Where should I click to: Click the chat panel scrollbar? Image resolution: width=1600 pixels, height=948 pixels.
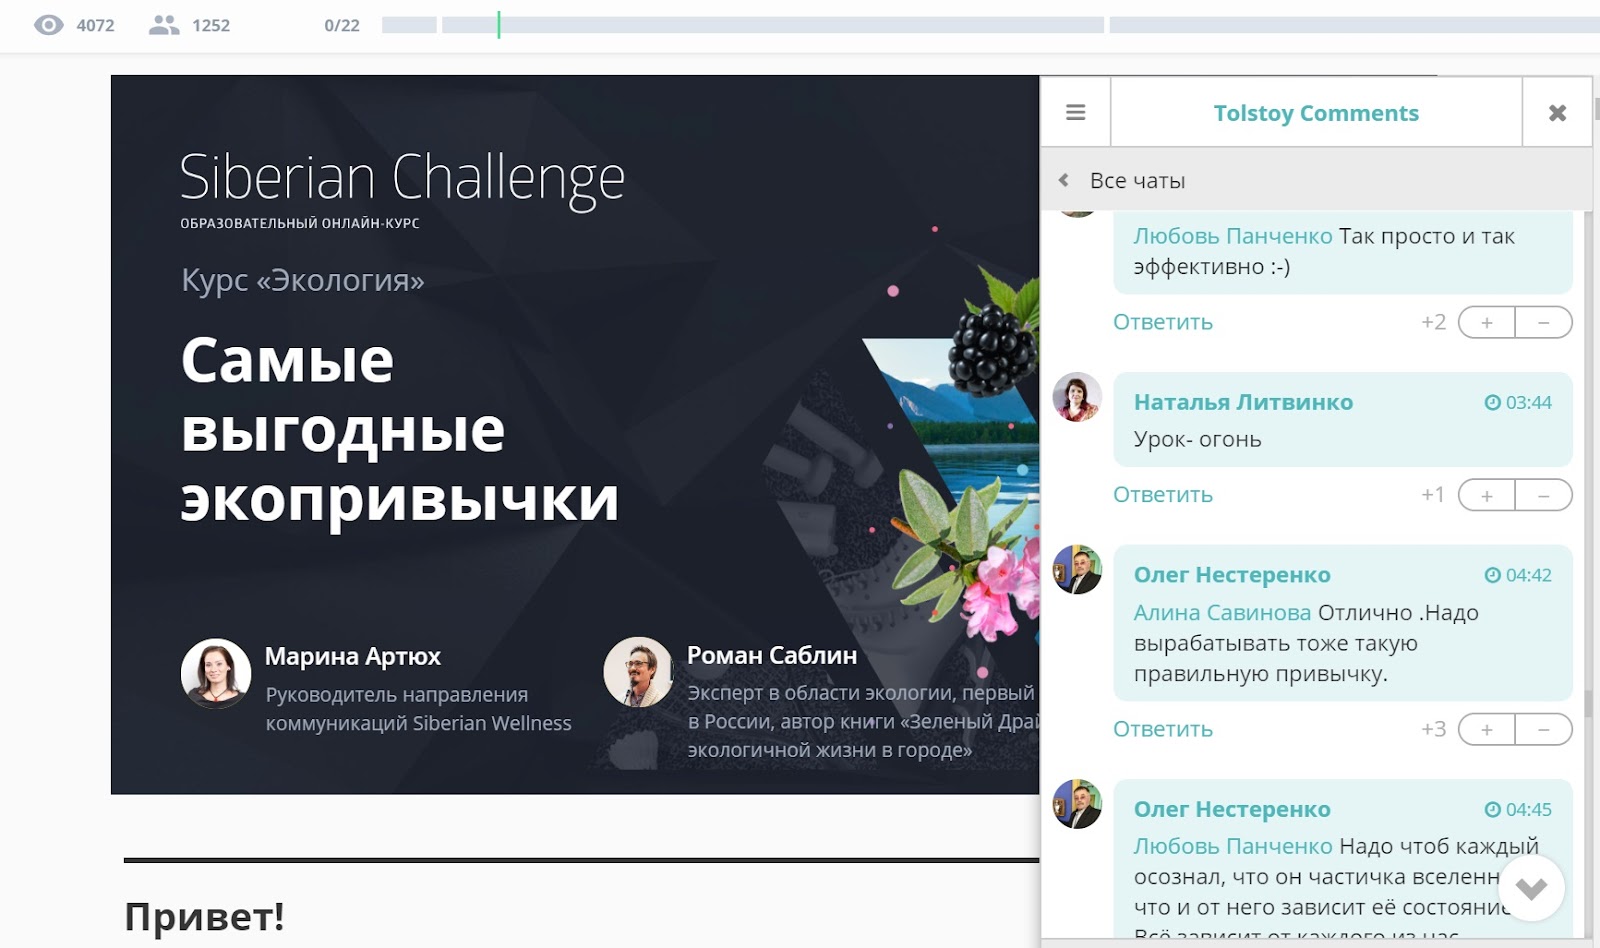coord(1588,703)
